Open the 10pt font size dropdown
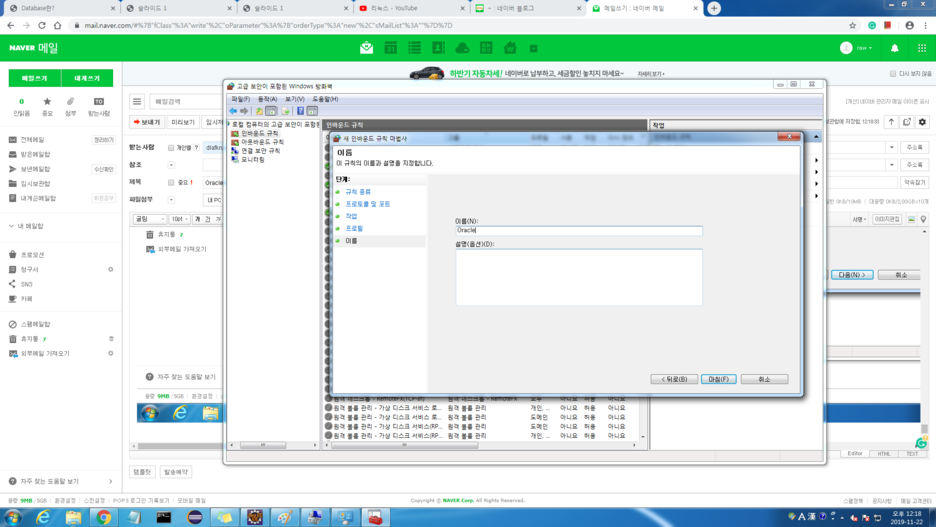The height and width of the screenshot is (527, 936). (x=179, y=220)
